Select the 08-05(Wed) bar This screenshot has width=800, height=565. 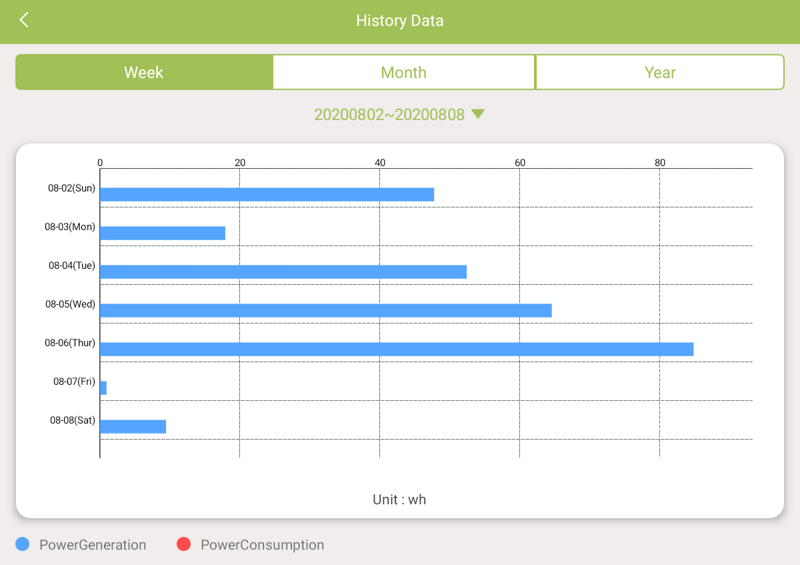pos(325,310)
